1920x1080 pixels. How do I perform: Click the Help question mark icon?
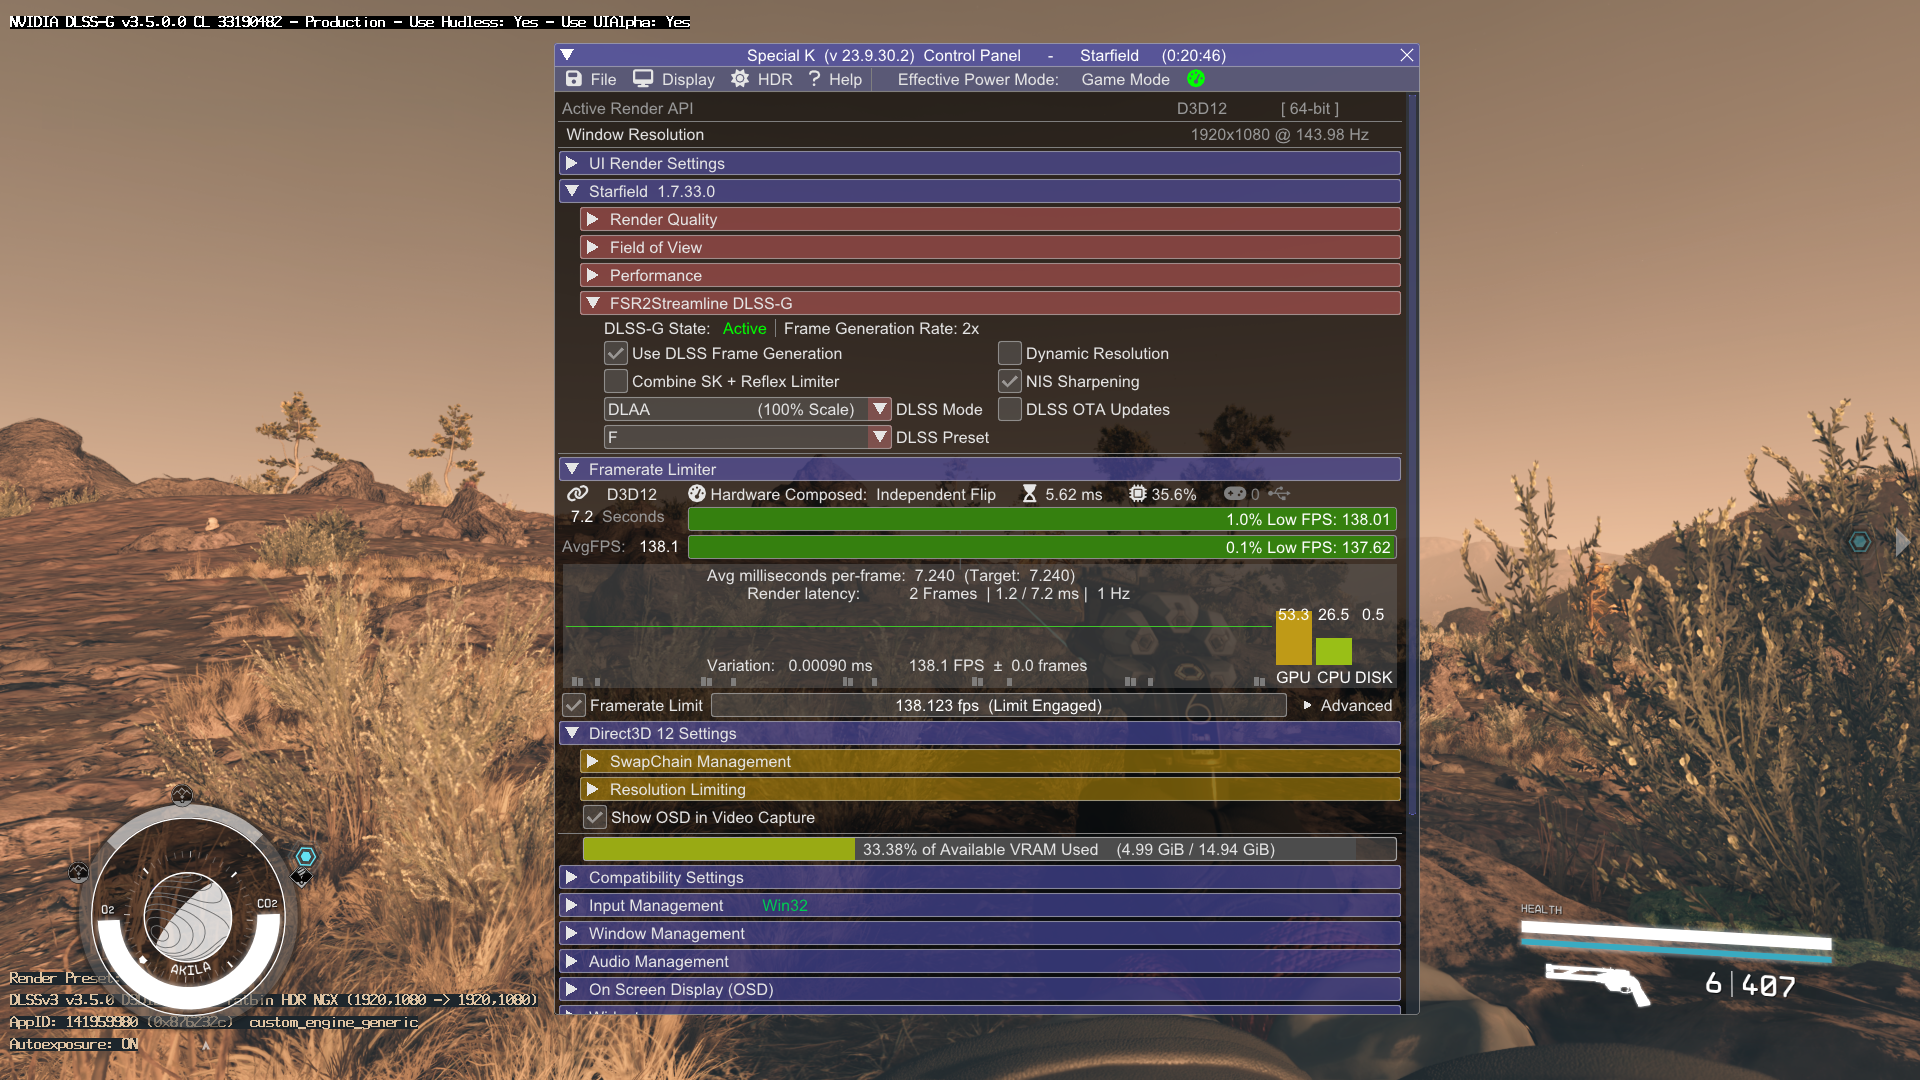click(x=815, y=79)
